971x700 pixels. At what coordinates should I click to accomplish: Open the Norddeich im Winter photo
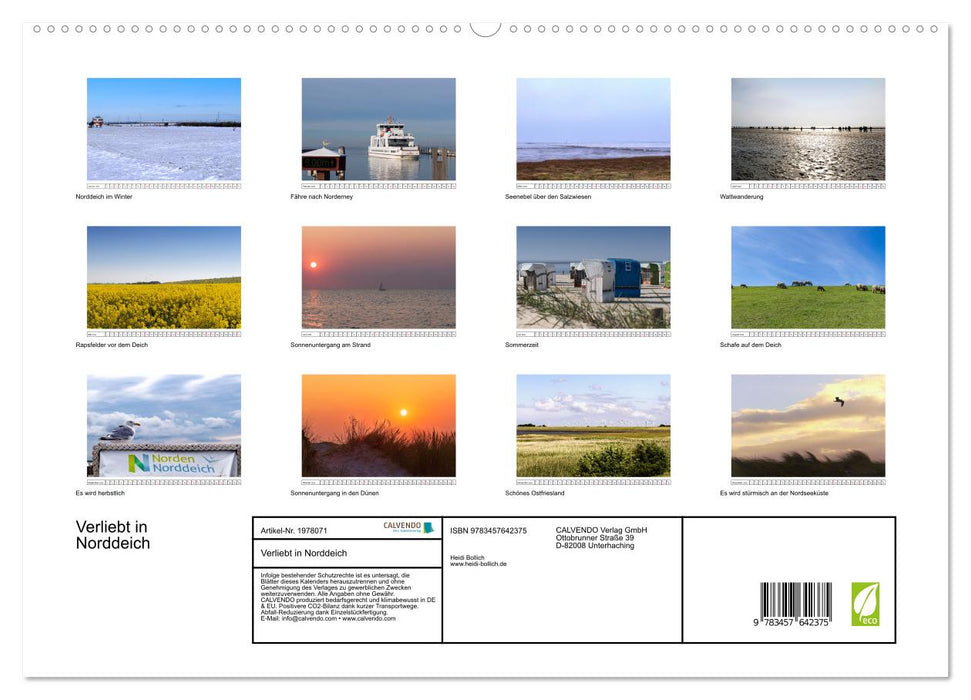164,129
